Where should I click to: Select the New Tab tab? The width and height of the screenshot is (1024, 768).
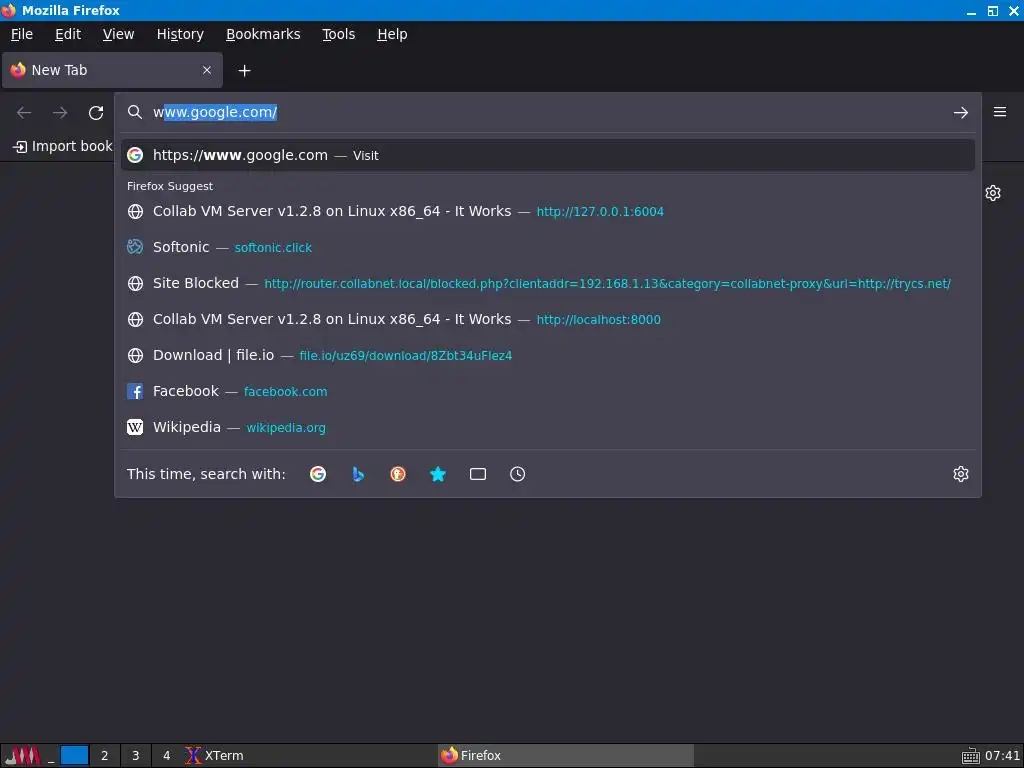(112, 70)
